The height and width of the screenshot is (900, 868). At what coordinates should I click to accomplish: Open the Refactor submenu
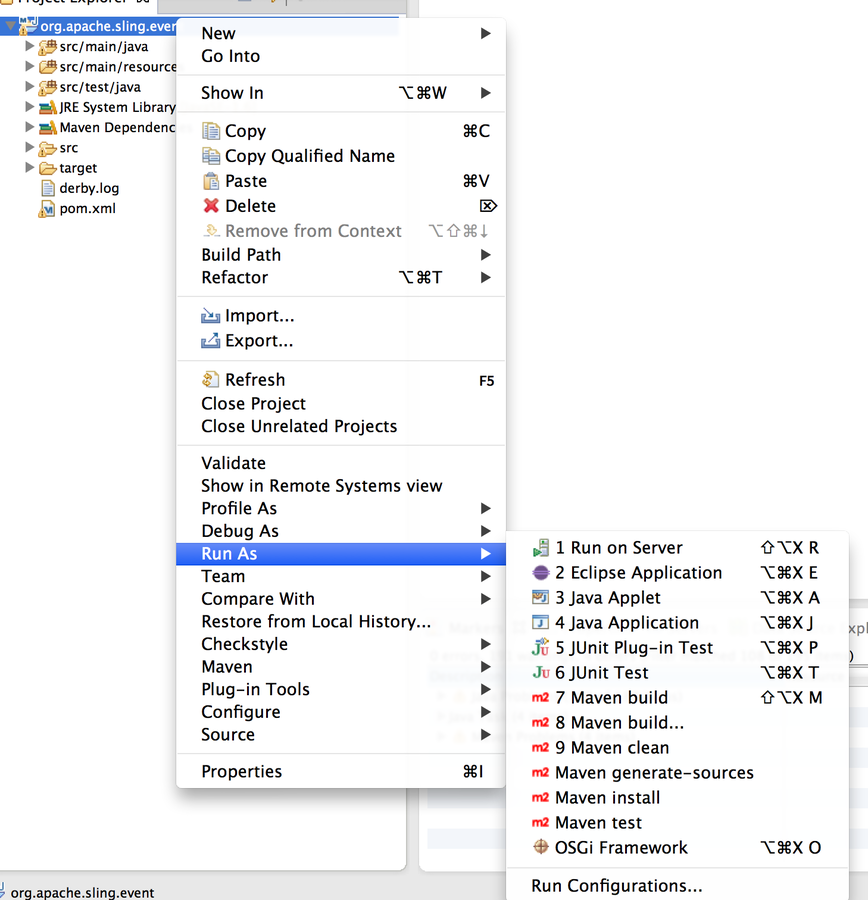[341, 277]
